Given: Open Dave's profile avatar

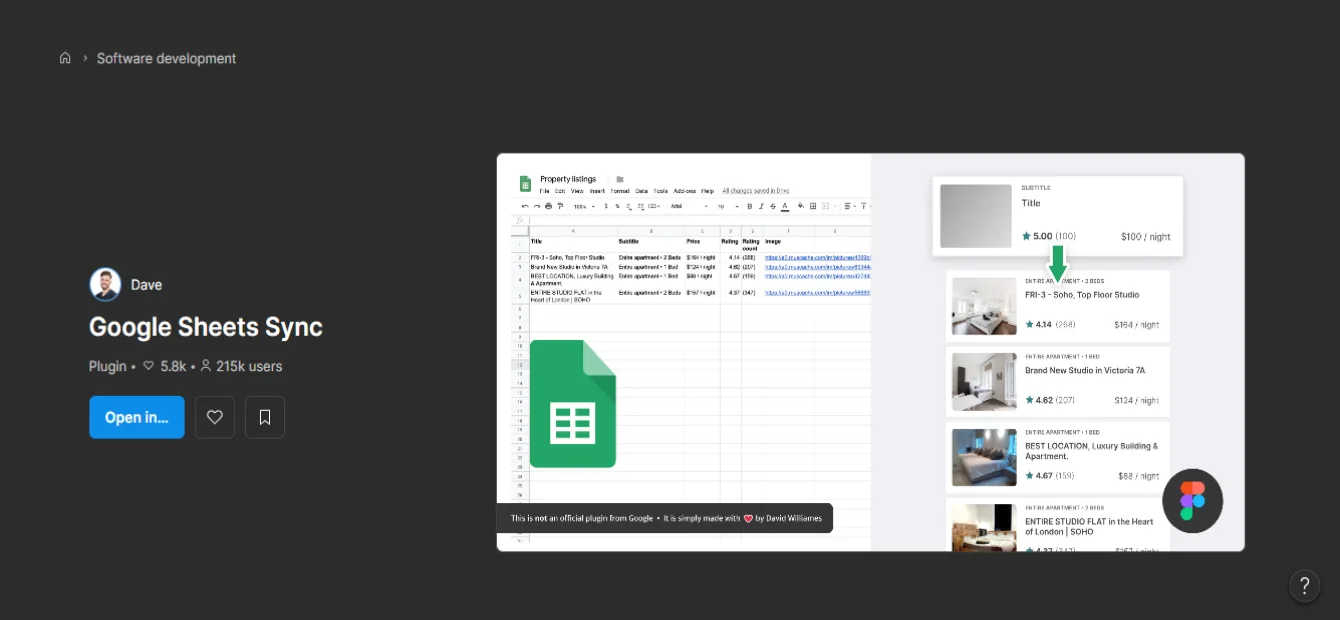Looking at the screenshot, I should [105, 284].
